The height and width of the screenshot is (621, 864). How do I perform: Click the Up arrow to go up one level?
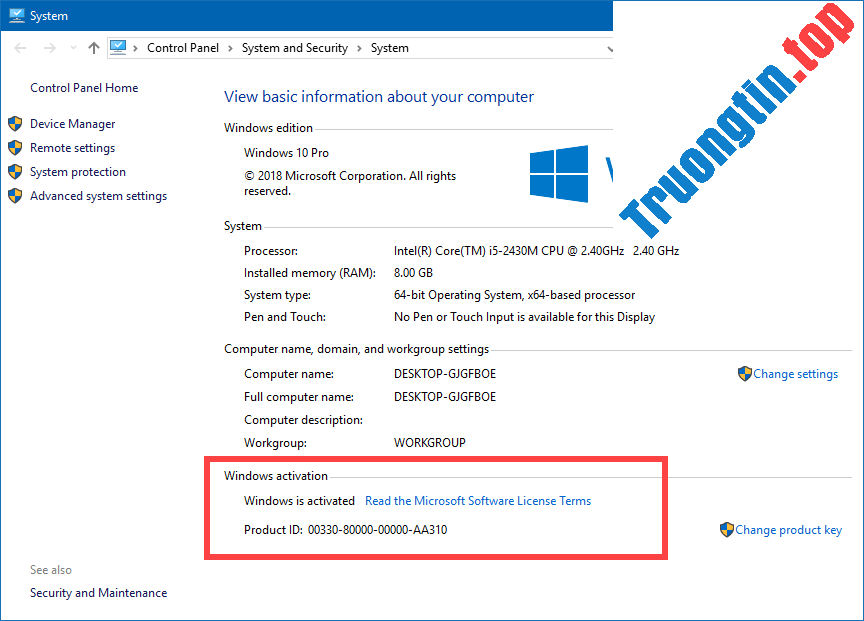(x=93, y=47)
